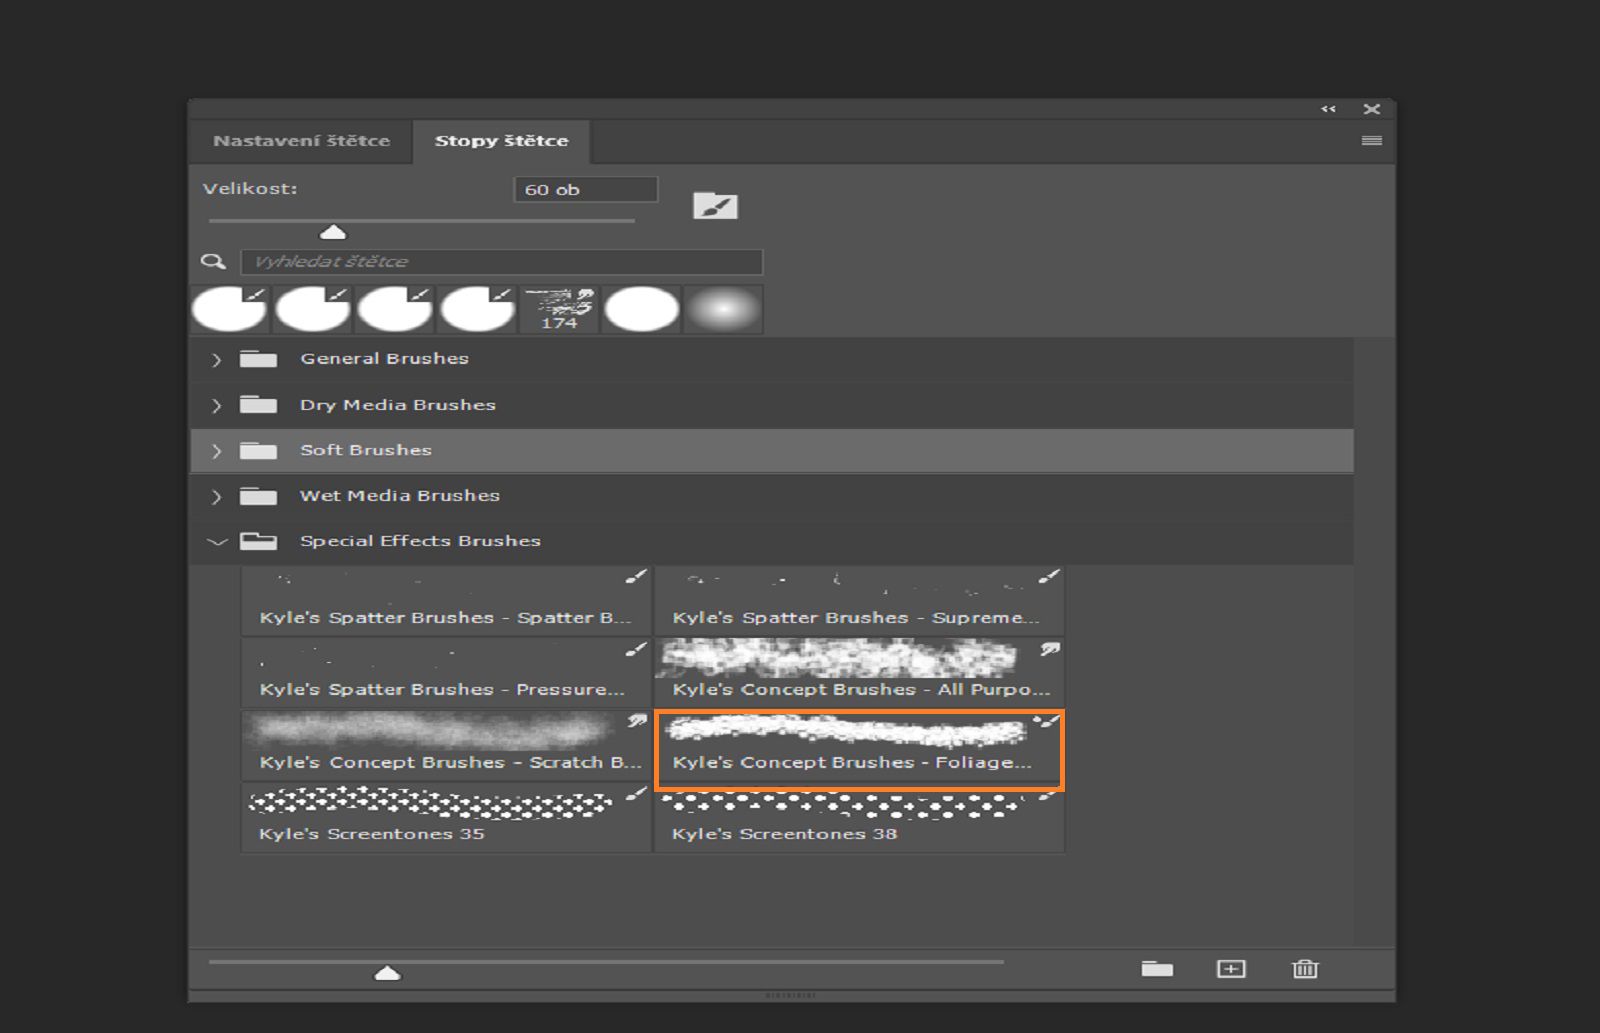This screenshot has height=1033, width=1600.
Task: Open brush settings via the brush-folder icon
Action: point(715,206)
